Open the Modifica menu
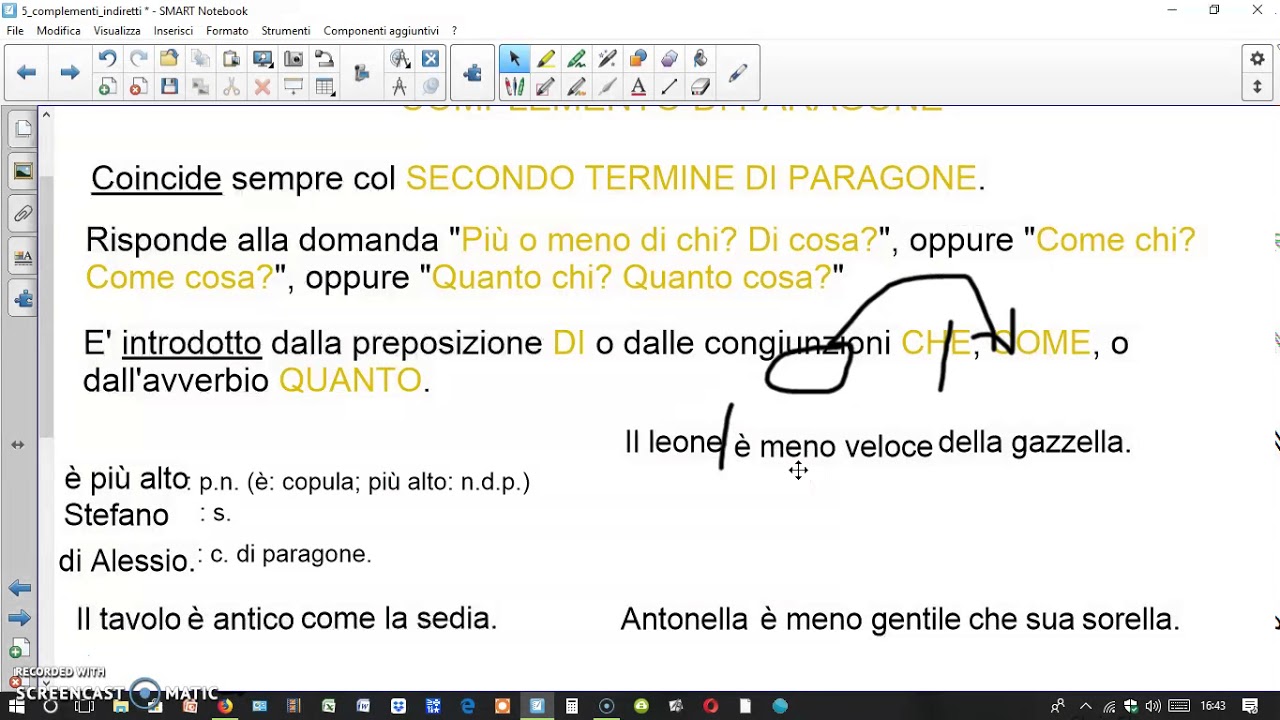 59,31
